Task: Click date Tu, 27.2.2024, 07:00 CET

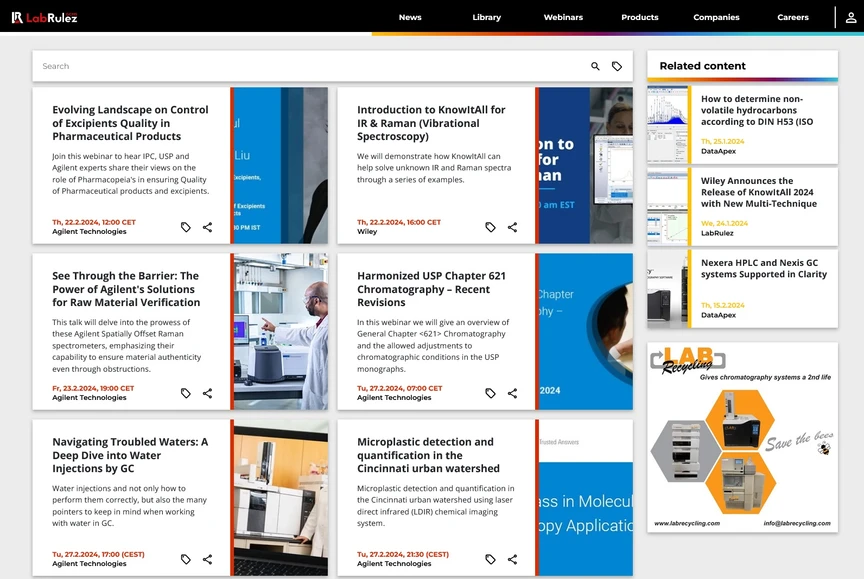Action: coord(399,388)
